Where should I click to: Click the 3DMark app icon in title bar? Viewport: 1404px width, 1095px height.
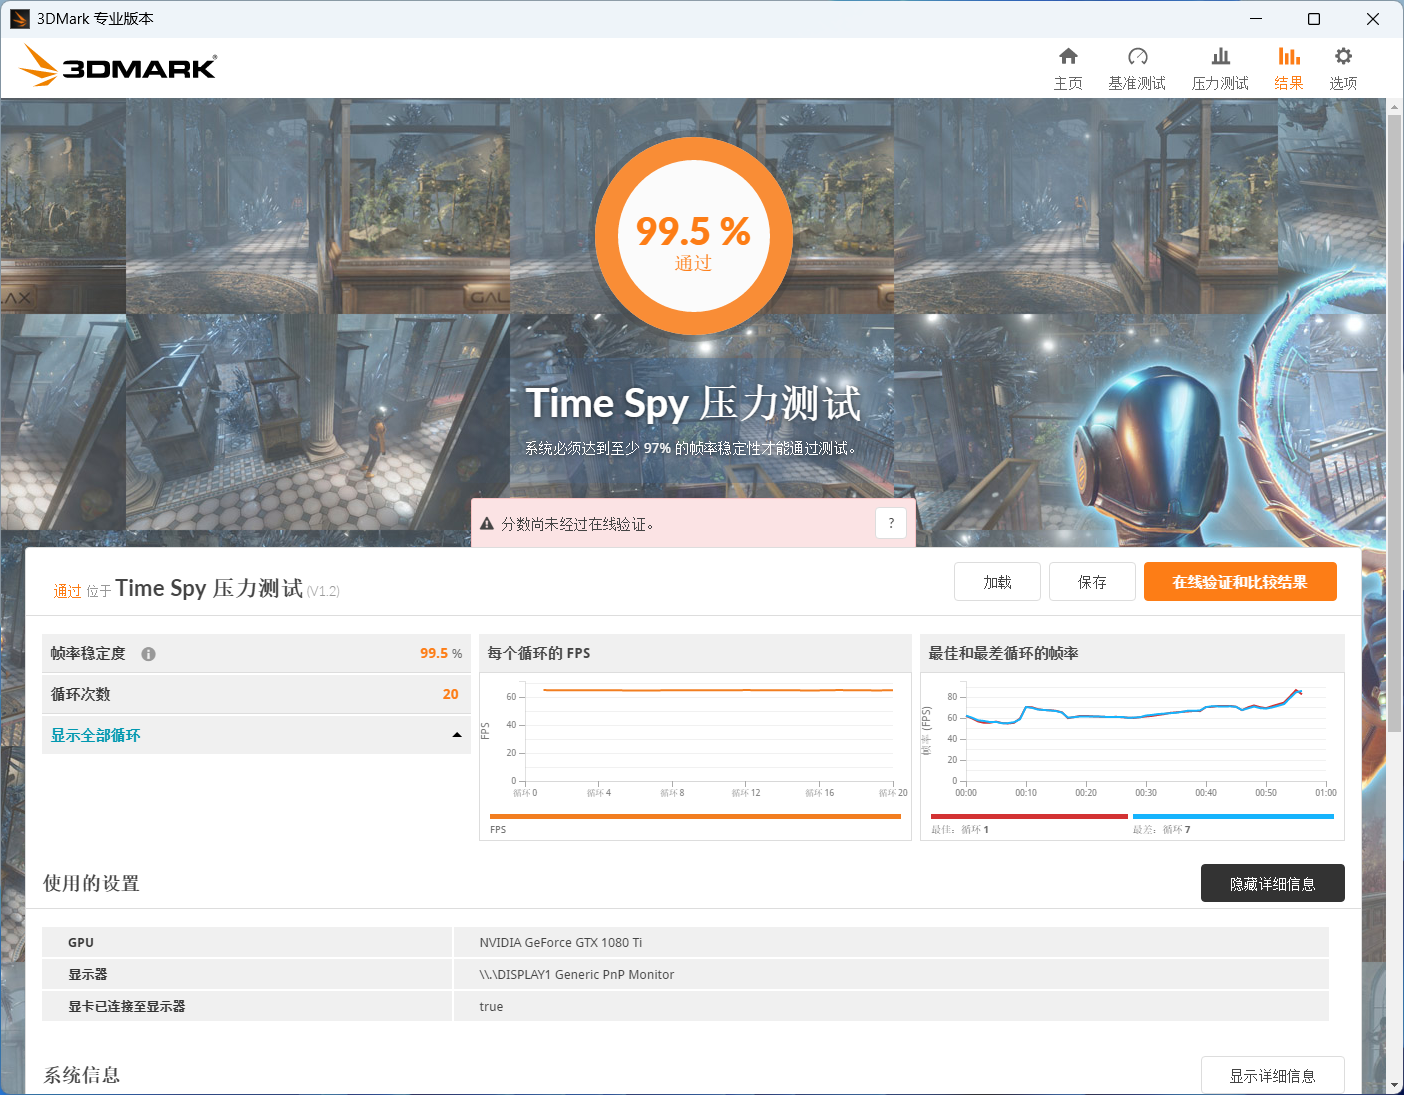(x=20, y=19)
